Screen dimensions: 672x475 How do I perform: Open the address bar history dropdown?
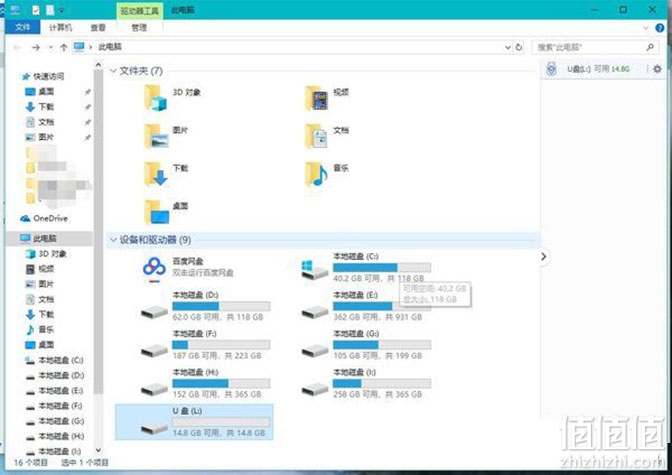click(506, 47)
